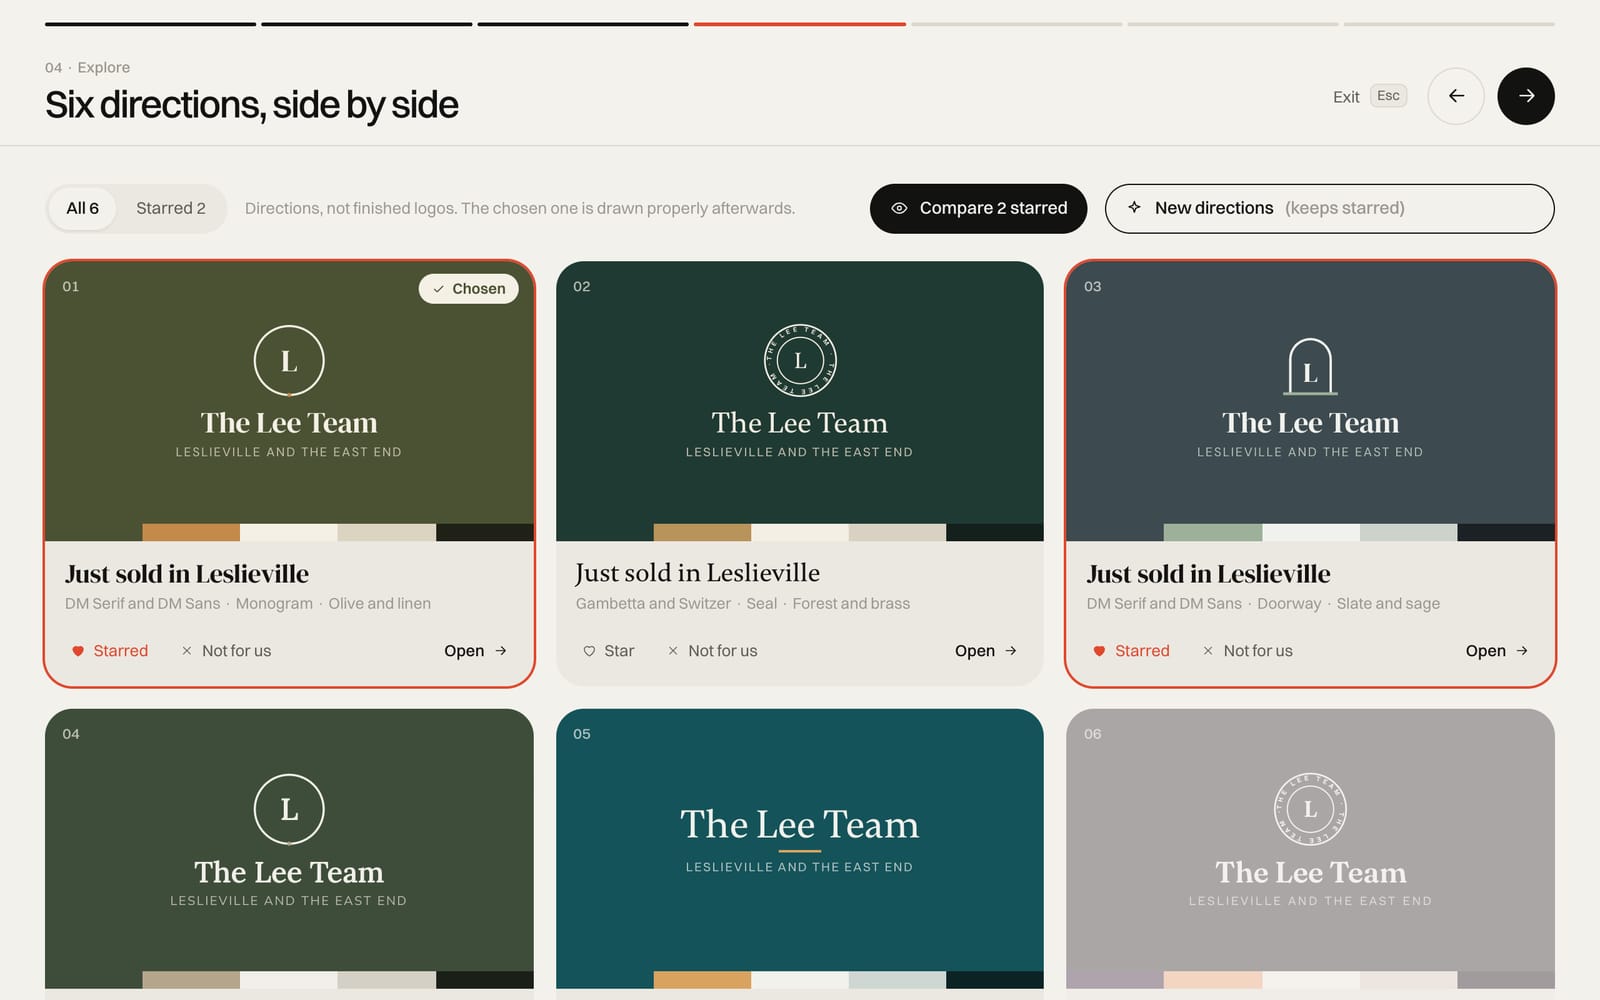Filter to the Starred 2 tab
The width and height of the screenshot is (1600, 1000).
(x=171, y=208)
